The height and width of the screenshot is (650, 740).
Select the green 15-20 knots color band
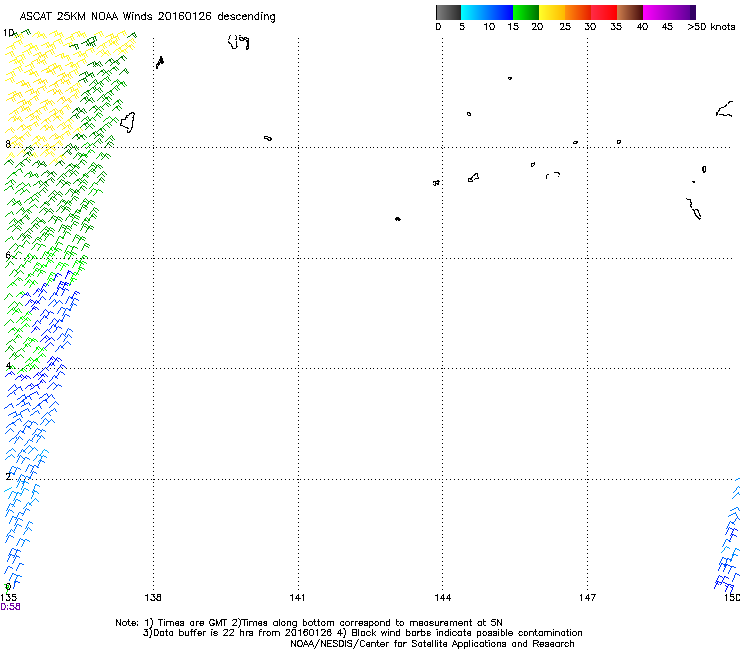(x=526, y=12)
